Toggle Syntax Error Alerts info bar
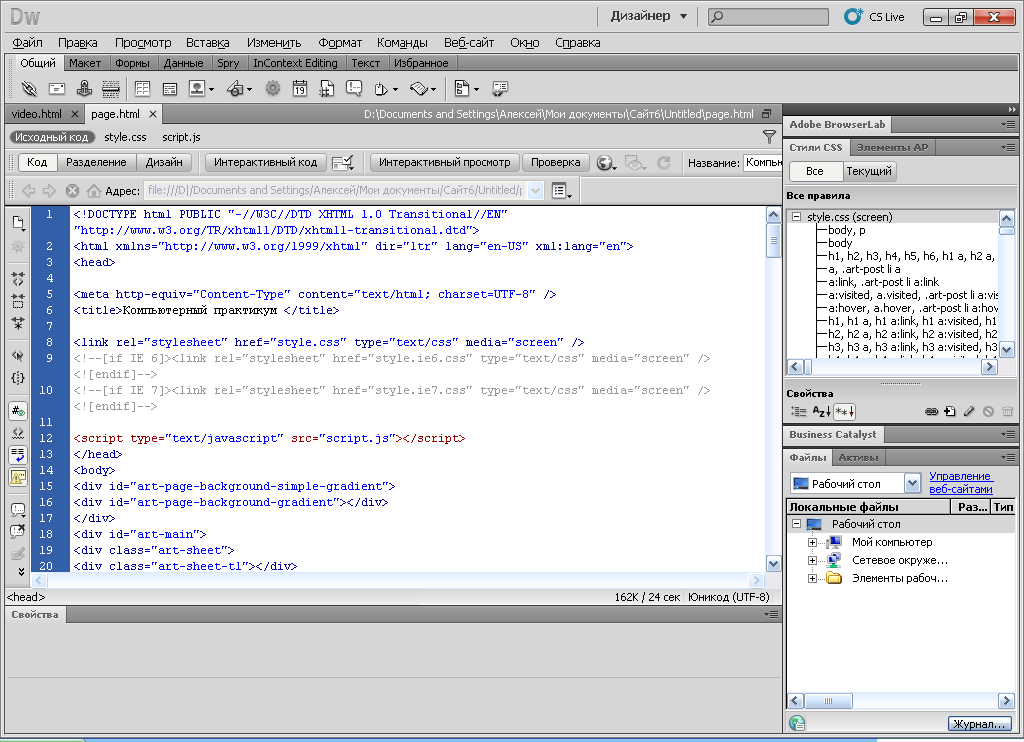This screenshot has height=742, width=1024. point(18,477)
